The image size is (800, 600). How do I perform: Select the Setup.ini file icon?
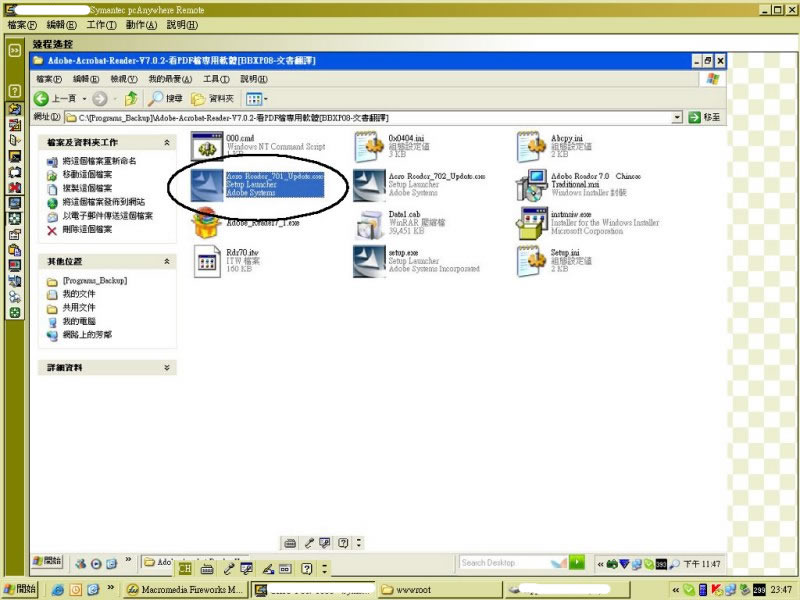tap(531, 261)
